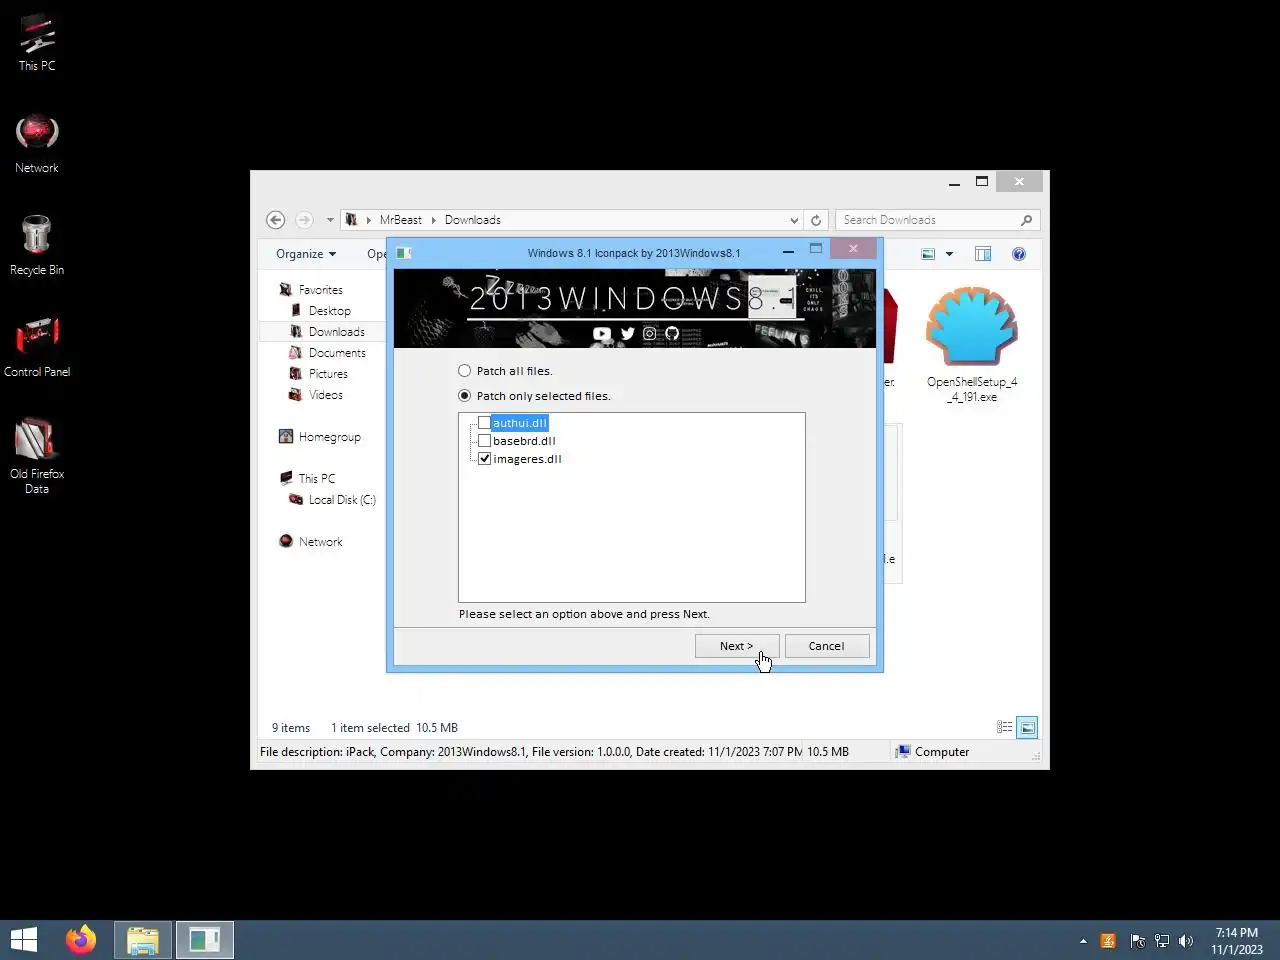Click MrBeast in the address breadcrumb
This screenshot has width=1280, height=960.
pyautogui.click(x=401, y=220)
